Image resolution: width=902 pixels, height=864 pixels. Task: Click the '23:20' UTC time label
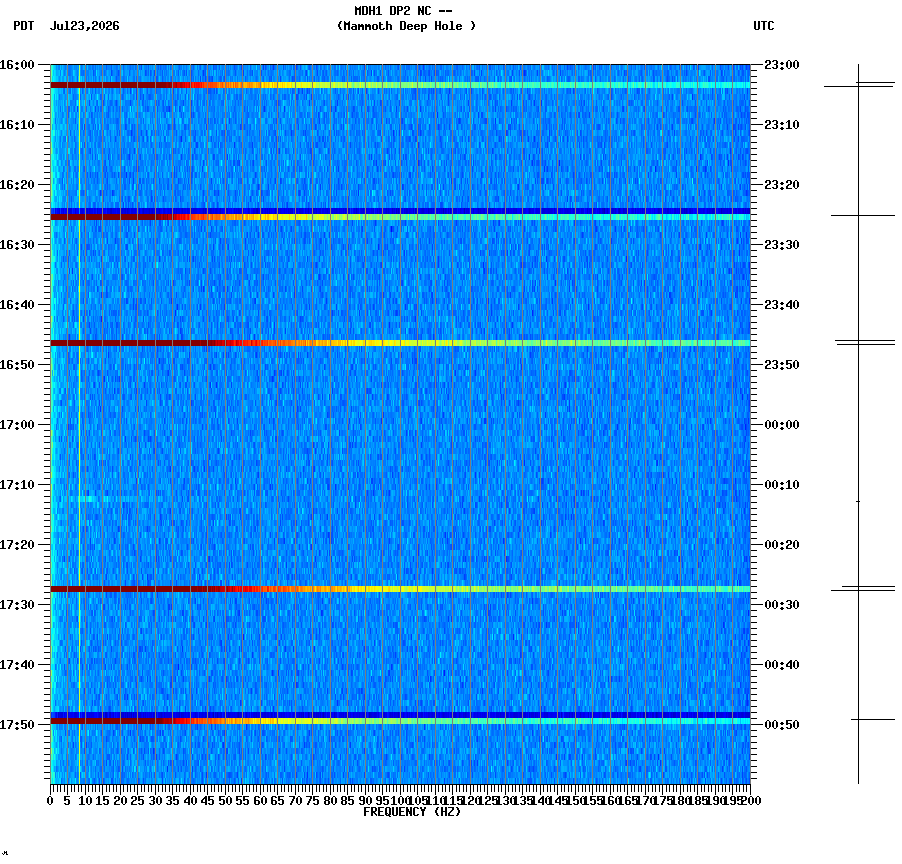782,185
